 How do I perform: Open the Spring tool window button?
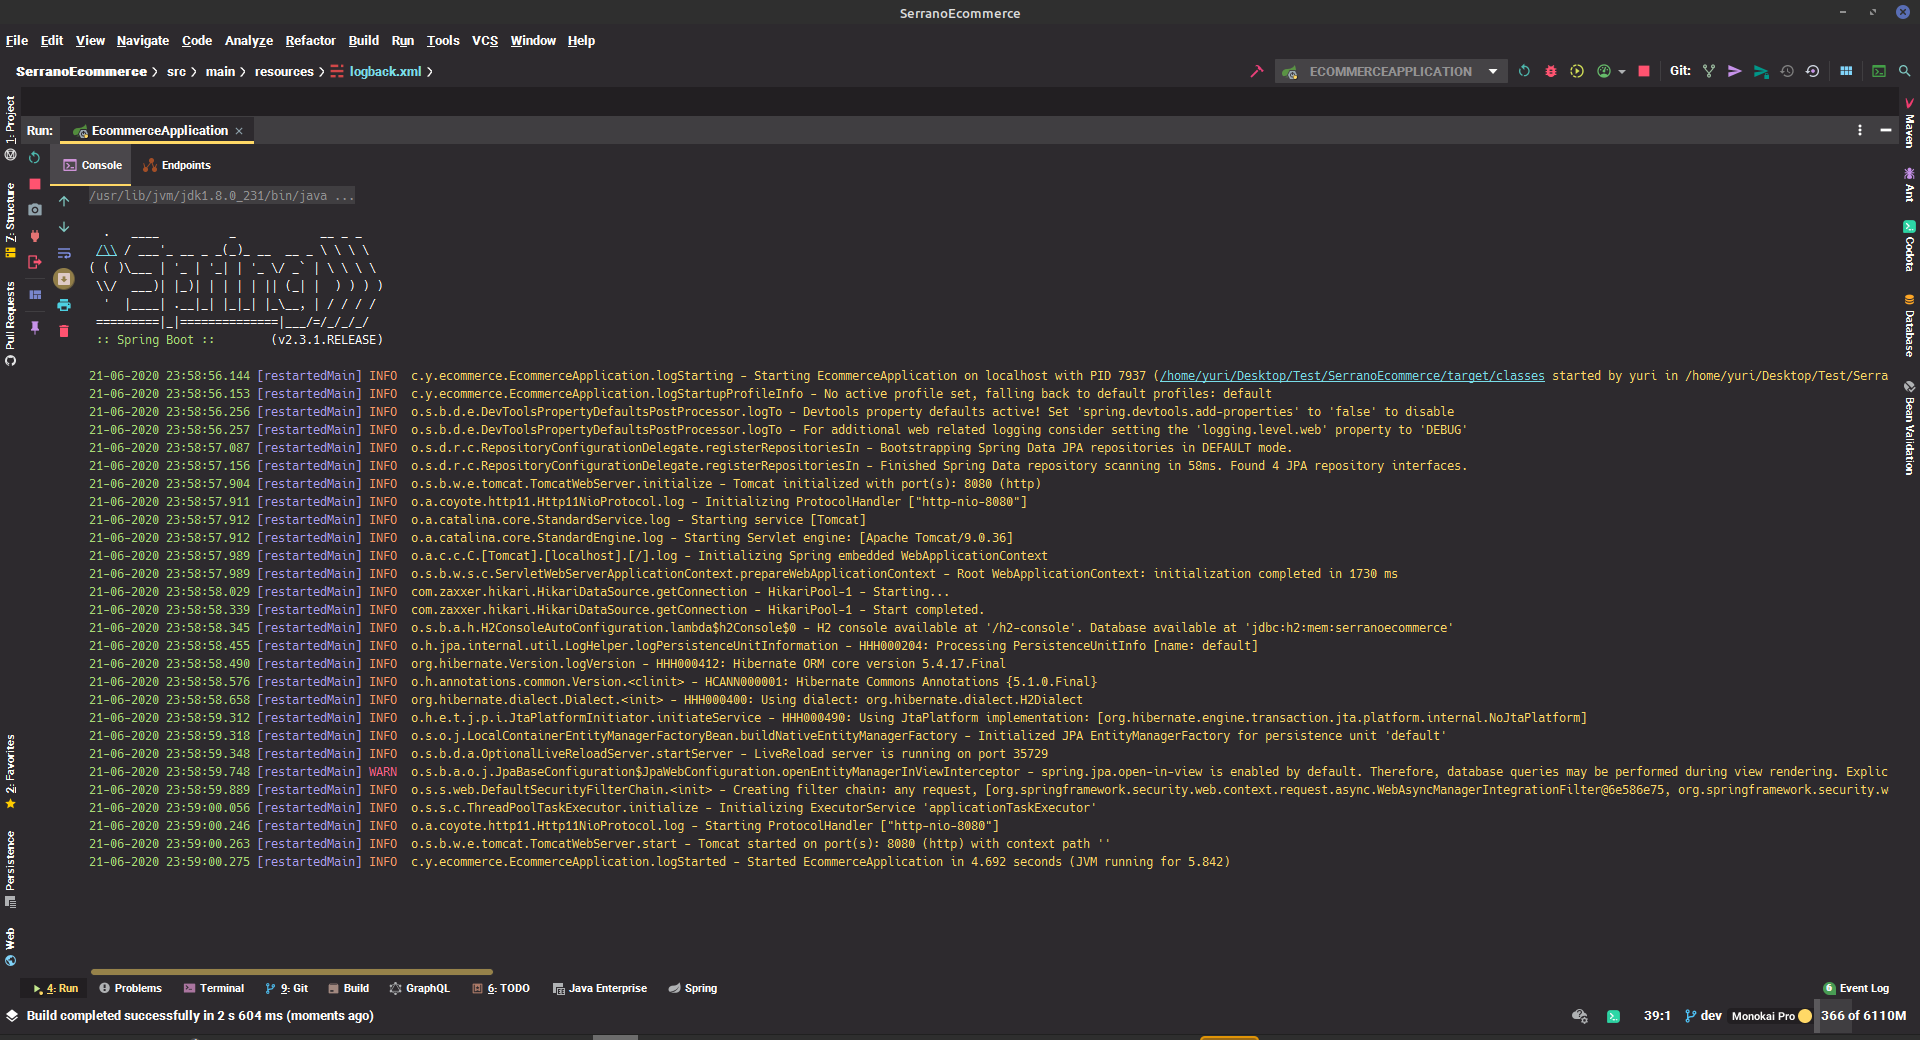(x=693, y=988)
